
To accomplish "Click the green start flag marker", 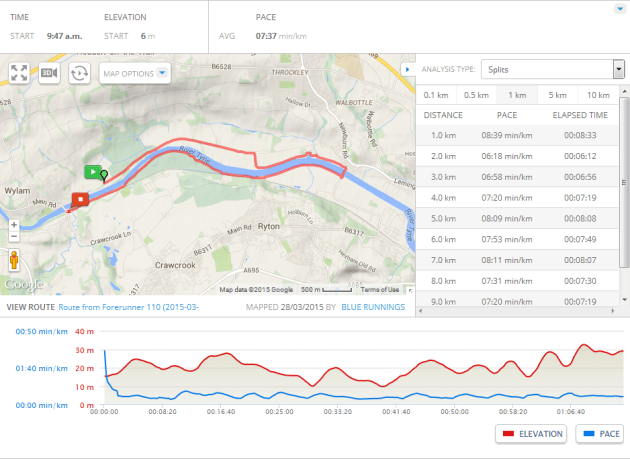I will [x=92, y=172].
